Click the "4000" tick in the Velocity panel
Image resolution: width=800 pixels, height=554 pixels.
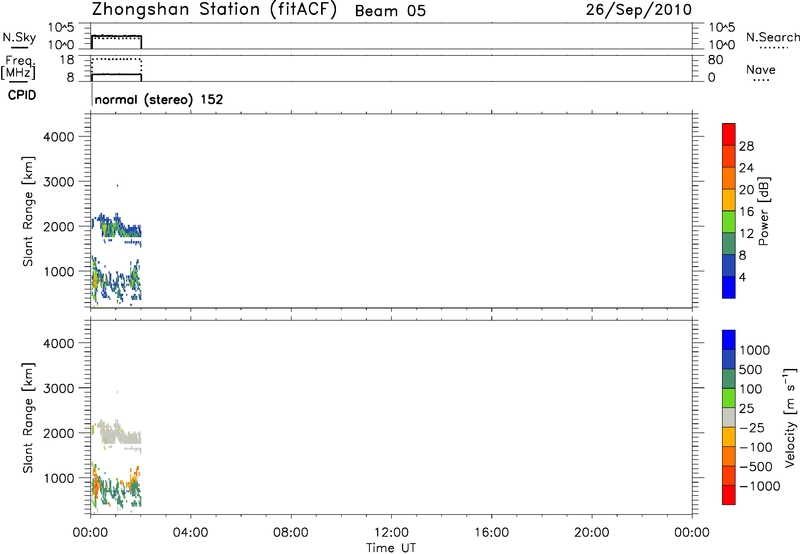click(x=58, y=343)
